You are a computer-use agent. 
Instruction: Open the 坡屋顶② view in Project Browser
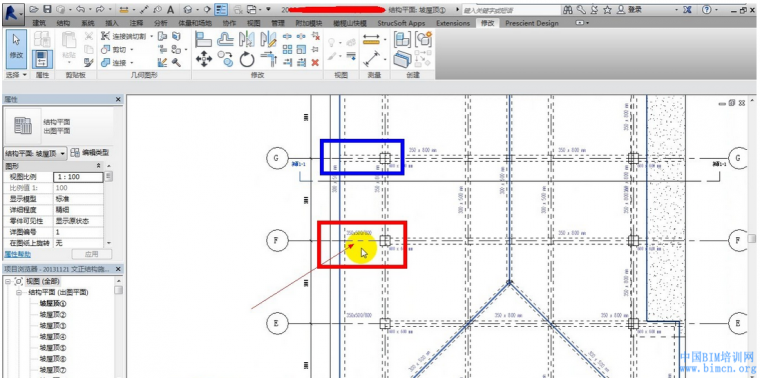click(53, 315)
